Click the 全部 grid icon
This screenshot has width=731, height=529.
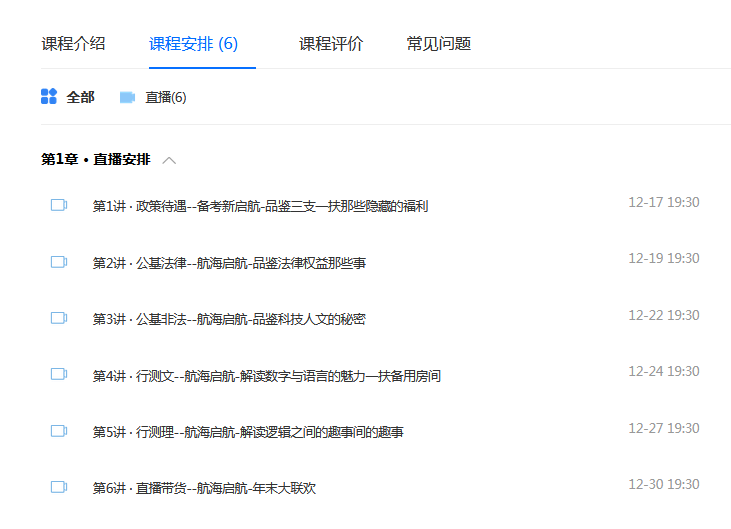point(49,96)
